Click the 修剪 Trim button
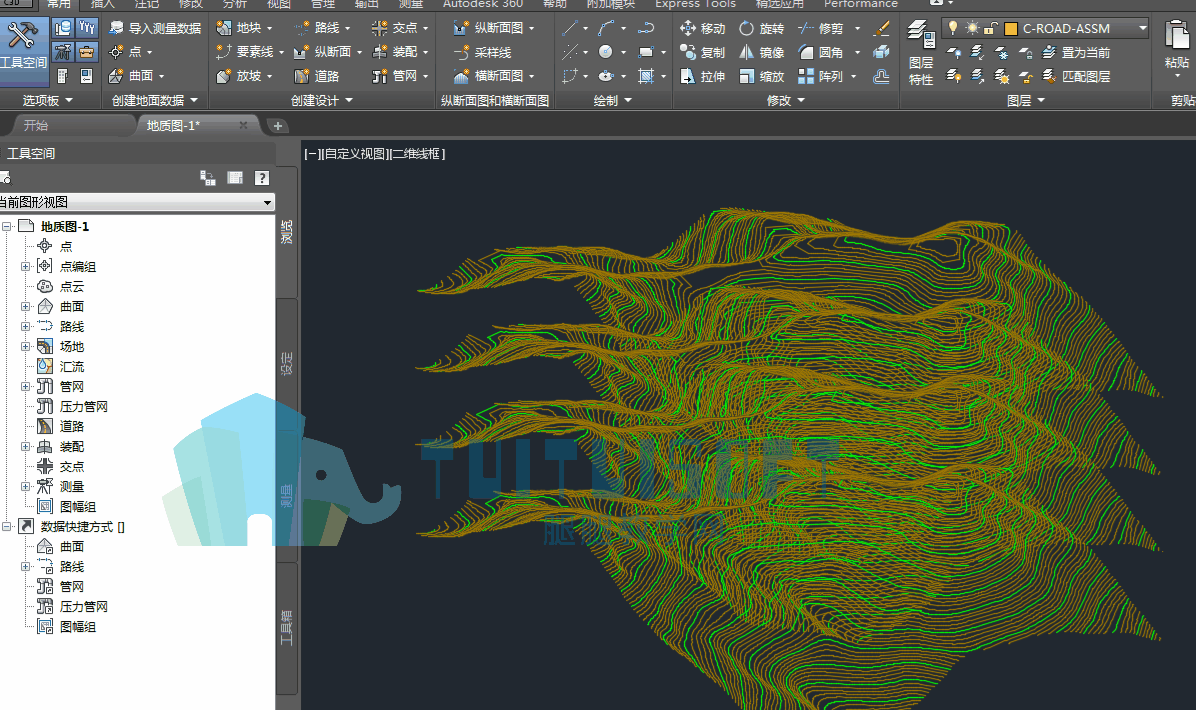 821,28
